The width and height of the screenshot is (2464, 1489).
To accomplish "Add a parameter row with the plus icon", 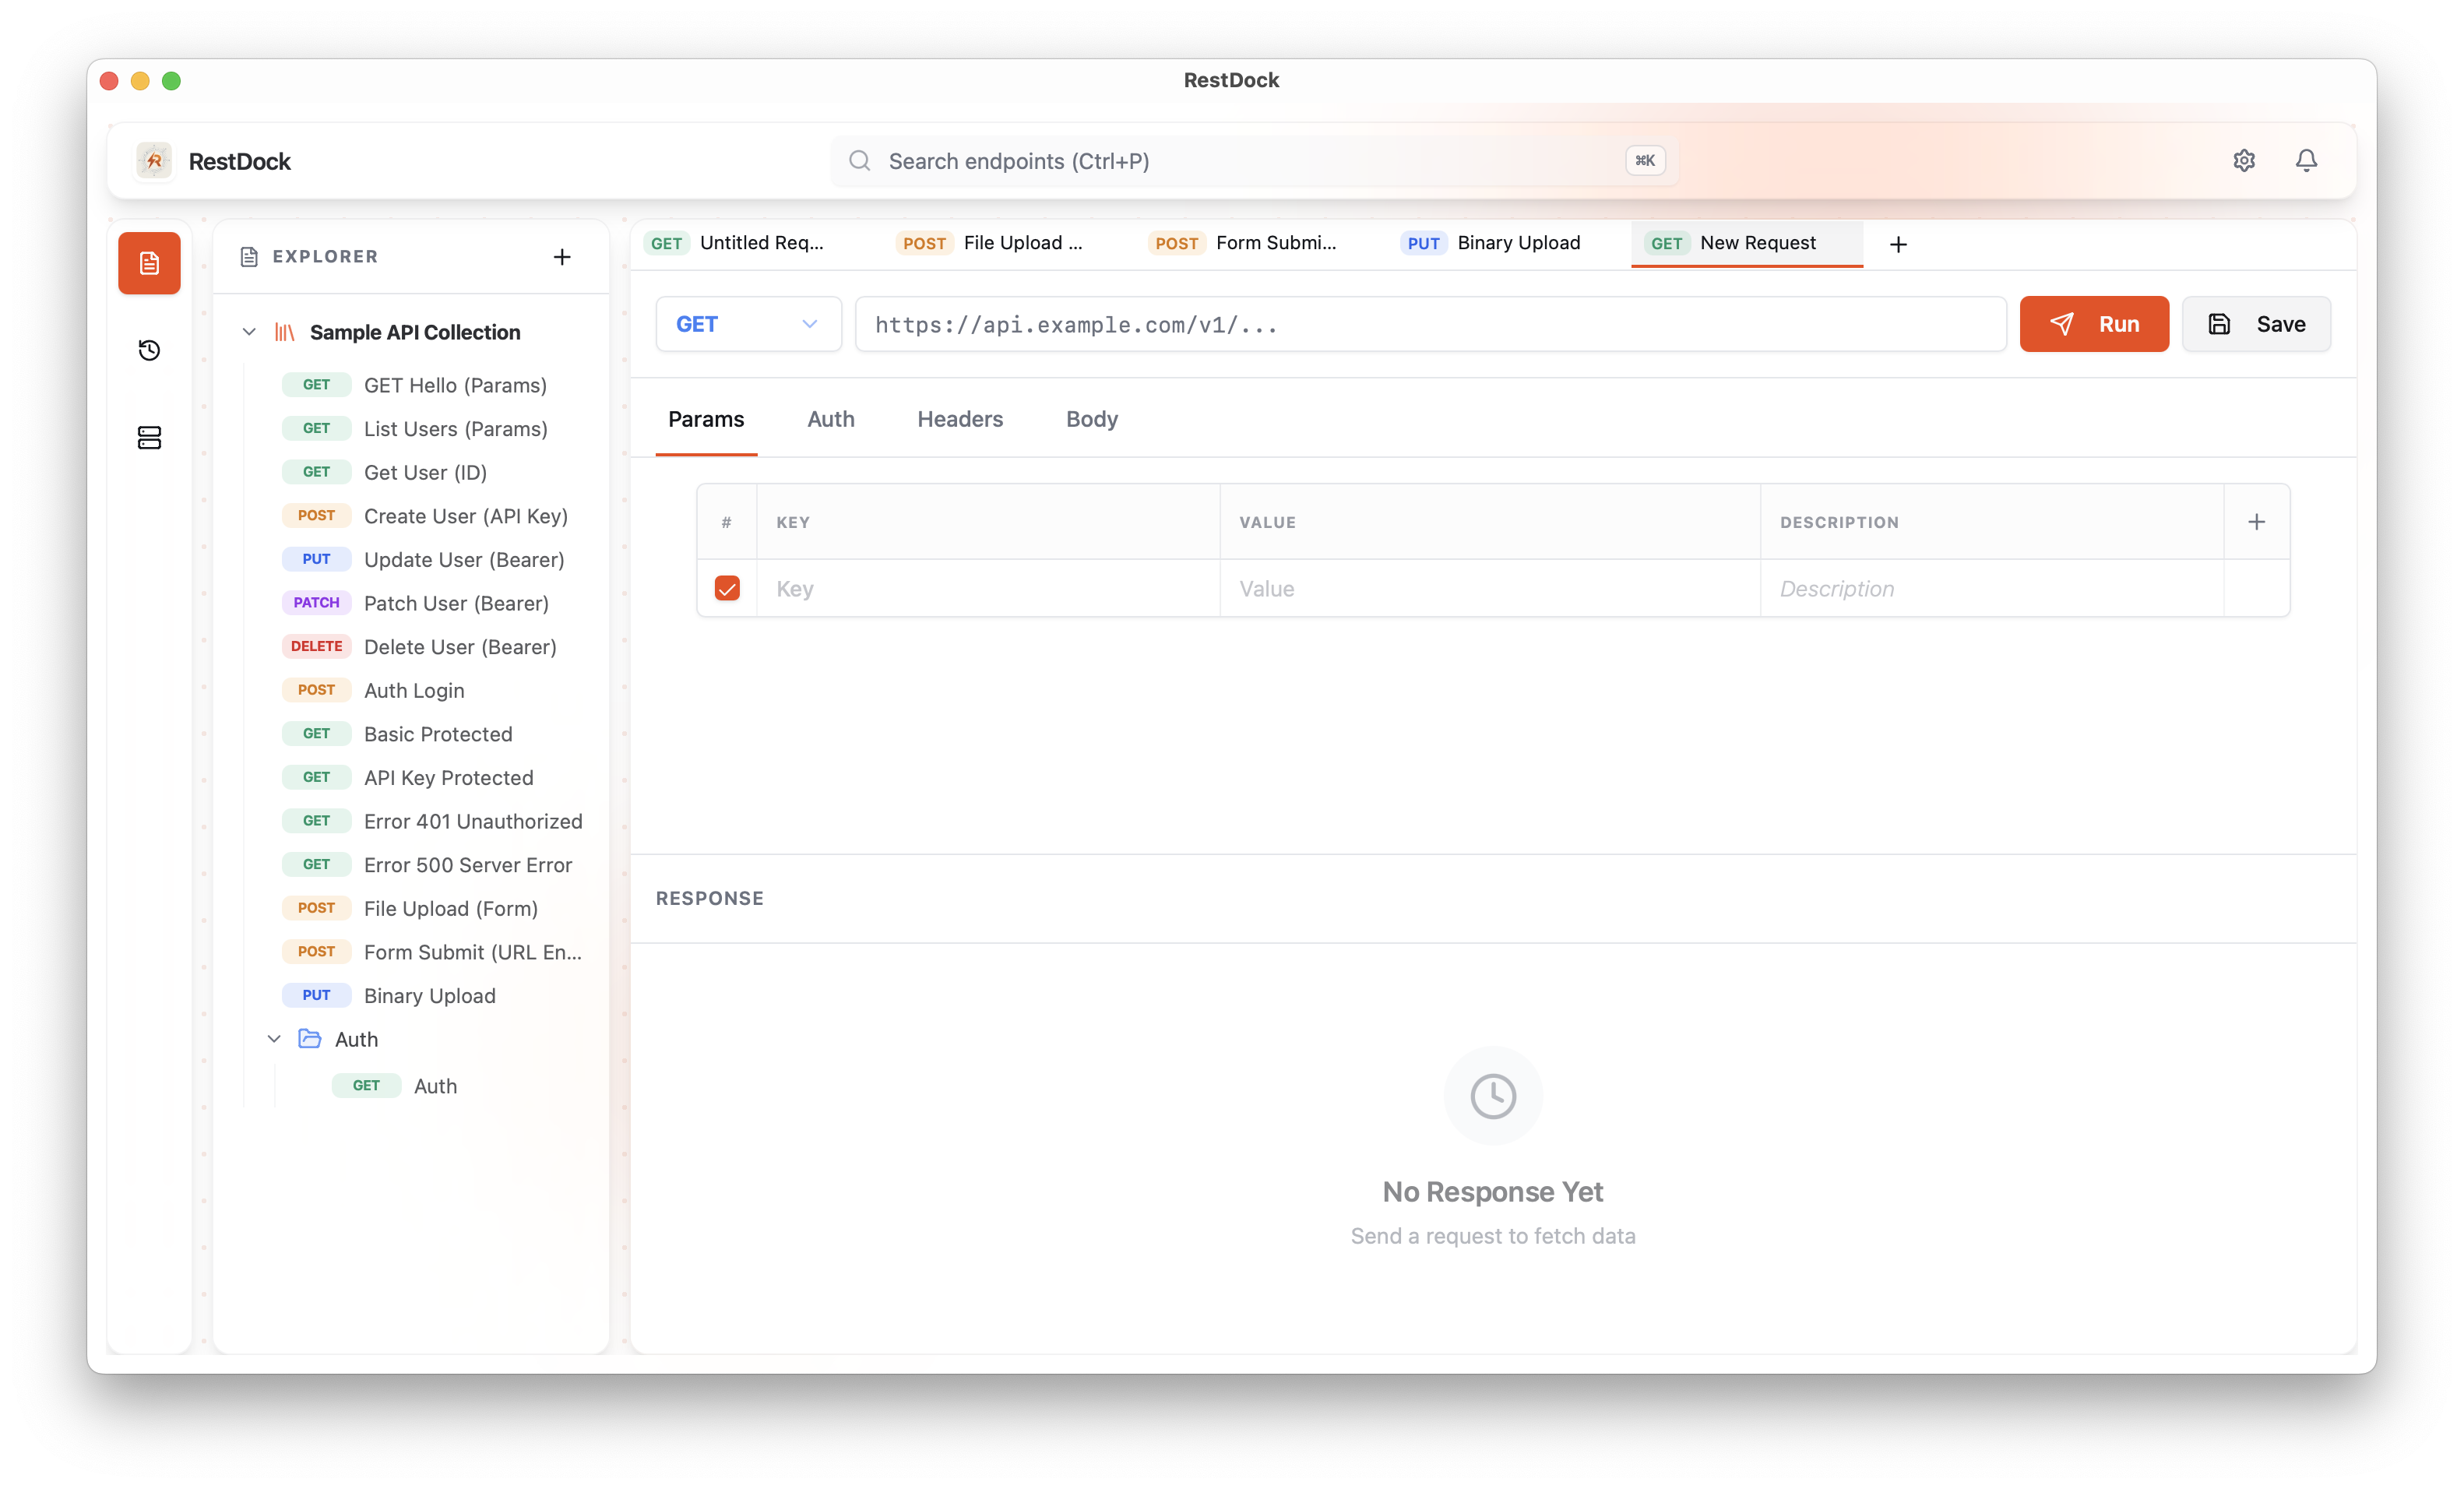I will pyautogui.click(x=2256, y=521).
